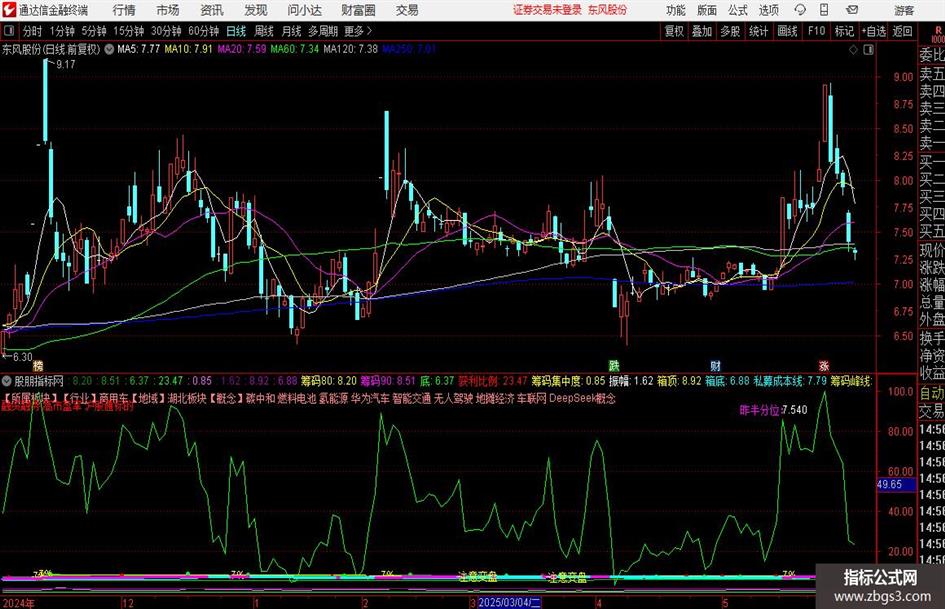Click the 涨 marker below the chart
Image resolution: width=945 pixels, height=609 pixels.
click(x=824, y=365)
